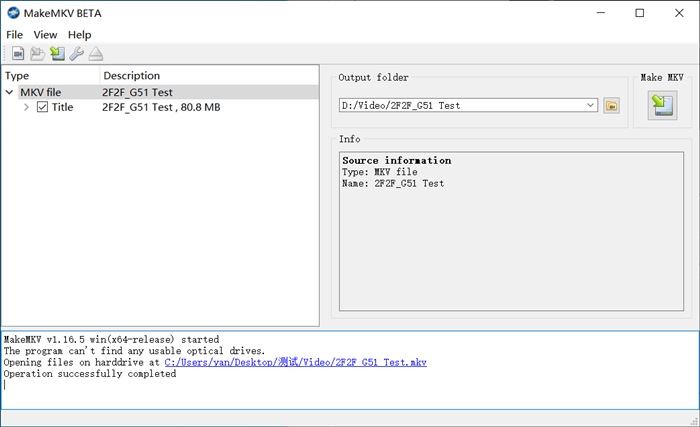The height and width of the screenshot is (427, 700).
Task: Minimize the MakeMKV window
Action: pos(601,13)
